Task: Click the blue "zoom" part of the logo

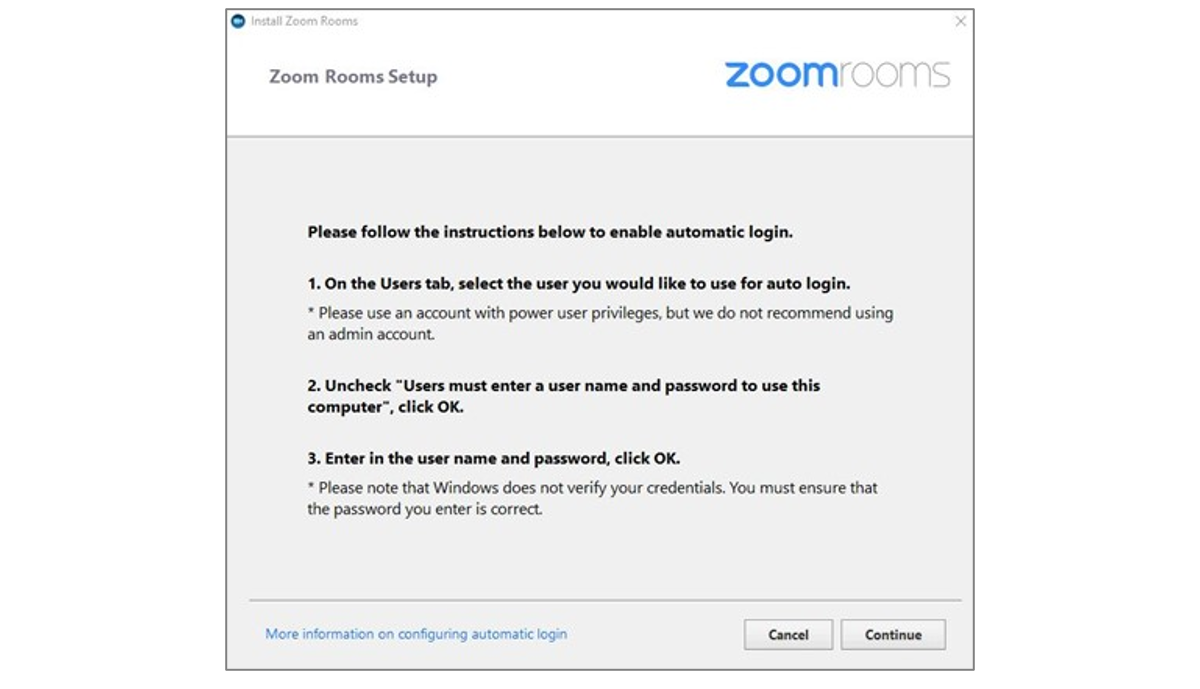Action: pyautogui.click(x=781, y=74)
